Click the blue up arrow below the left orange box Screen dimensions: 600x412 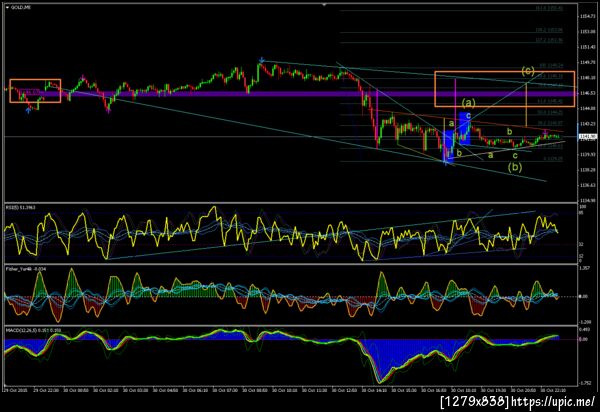(28, 110)
